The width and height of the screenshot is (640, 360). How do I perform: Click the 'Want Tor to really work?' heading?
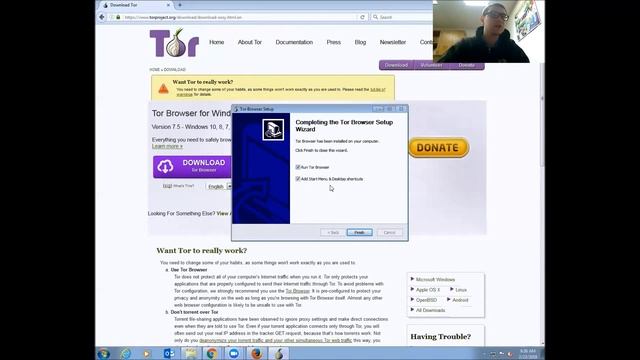[x=202, y=251]
